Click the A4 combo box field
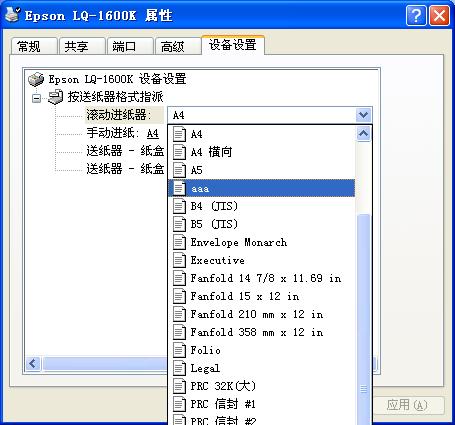The image size is (455, 425). click(262, 115)
